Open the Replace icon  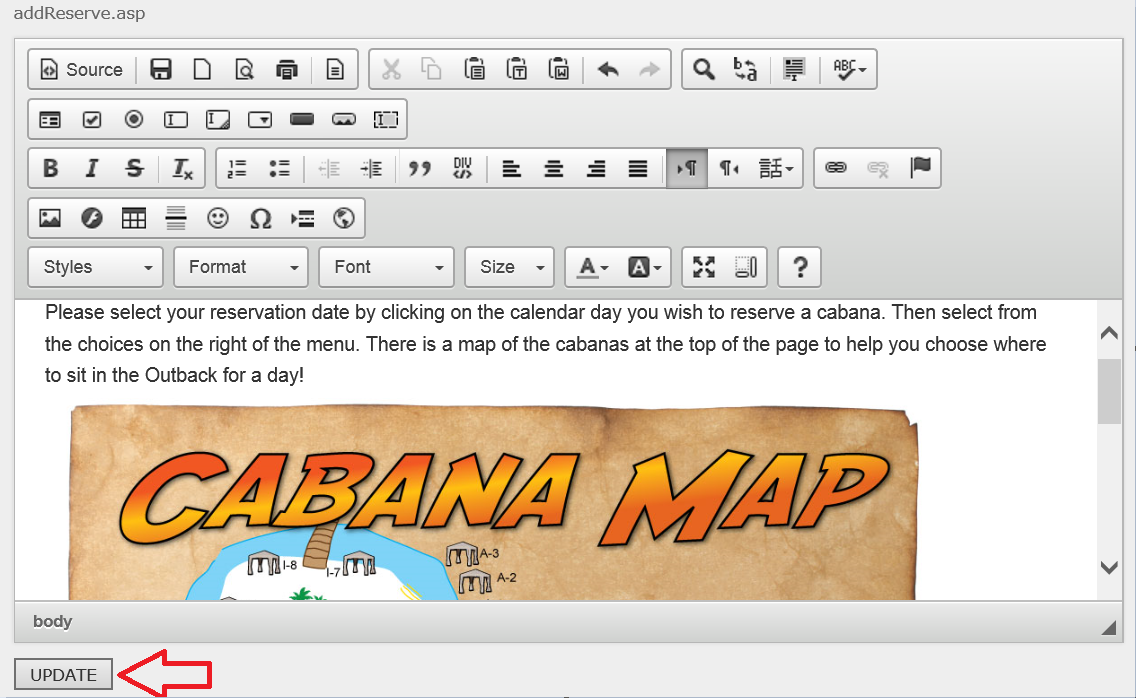[x=746, y=70]
